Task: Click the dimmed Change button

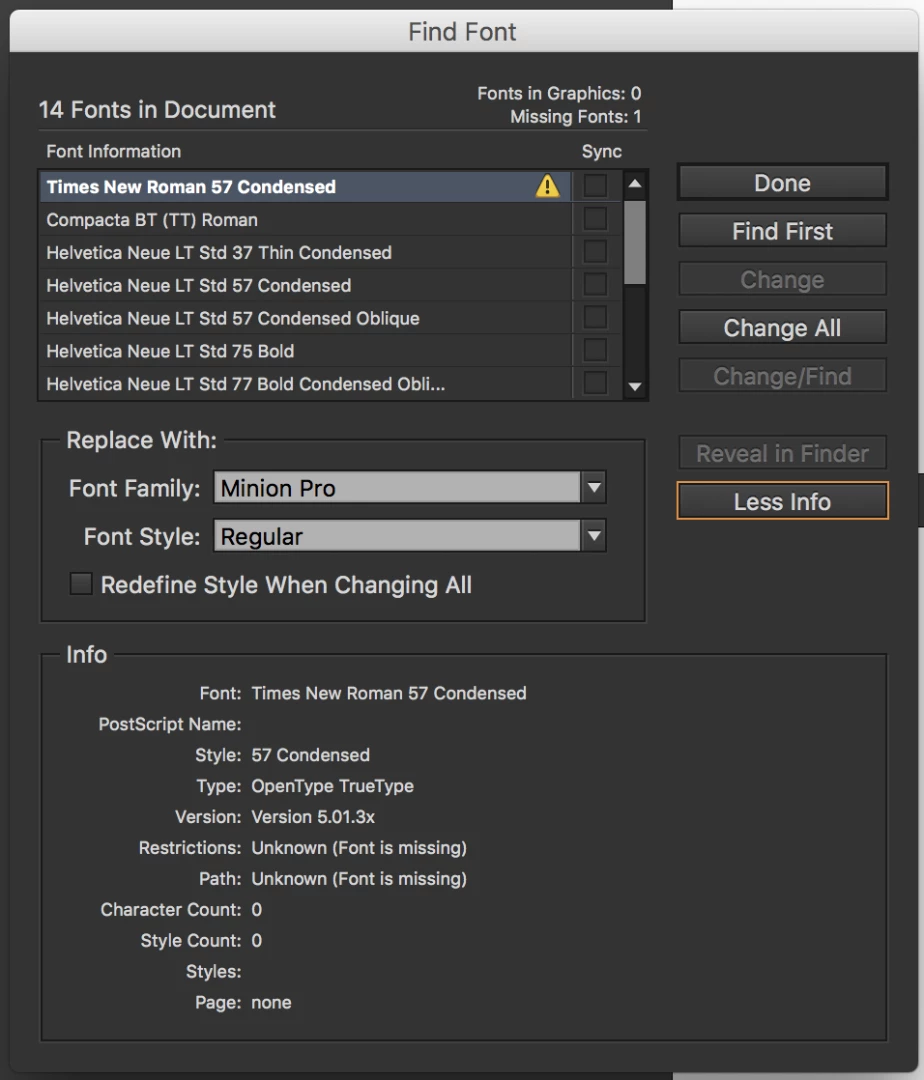Action: pyautogui.click(x=782, y=280)
